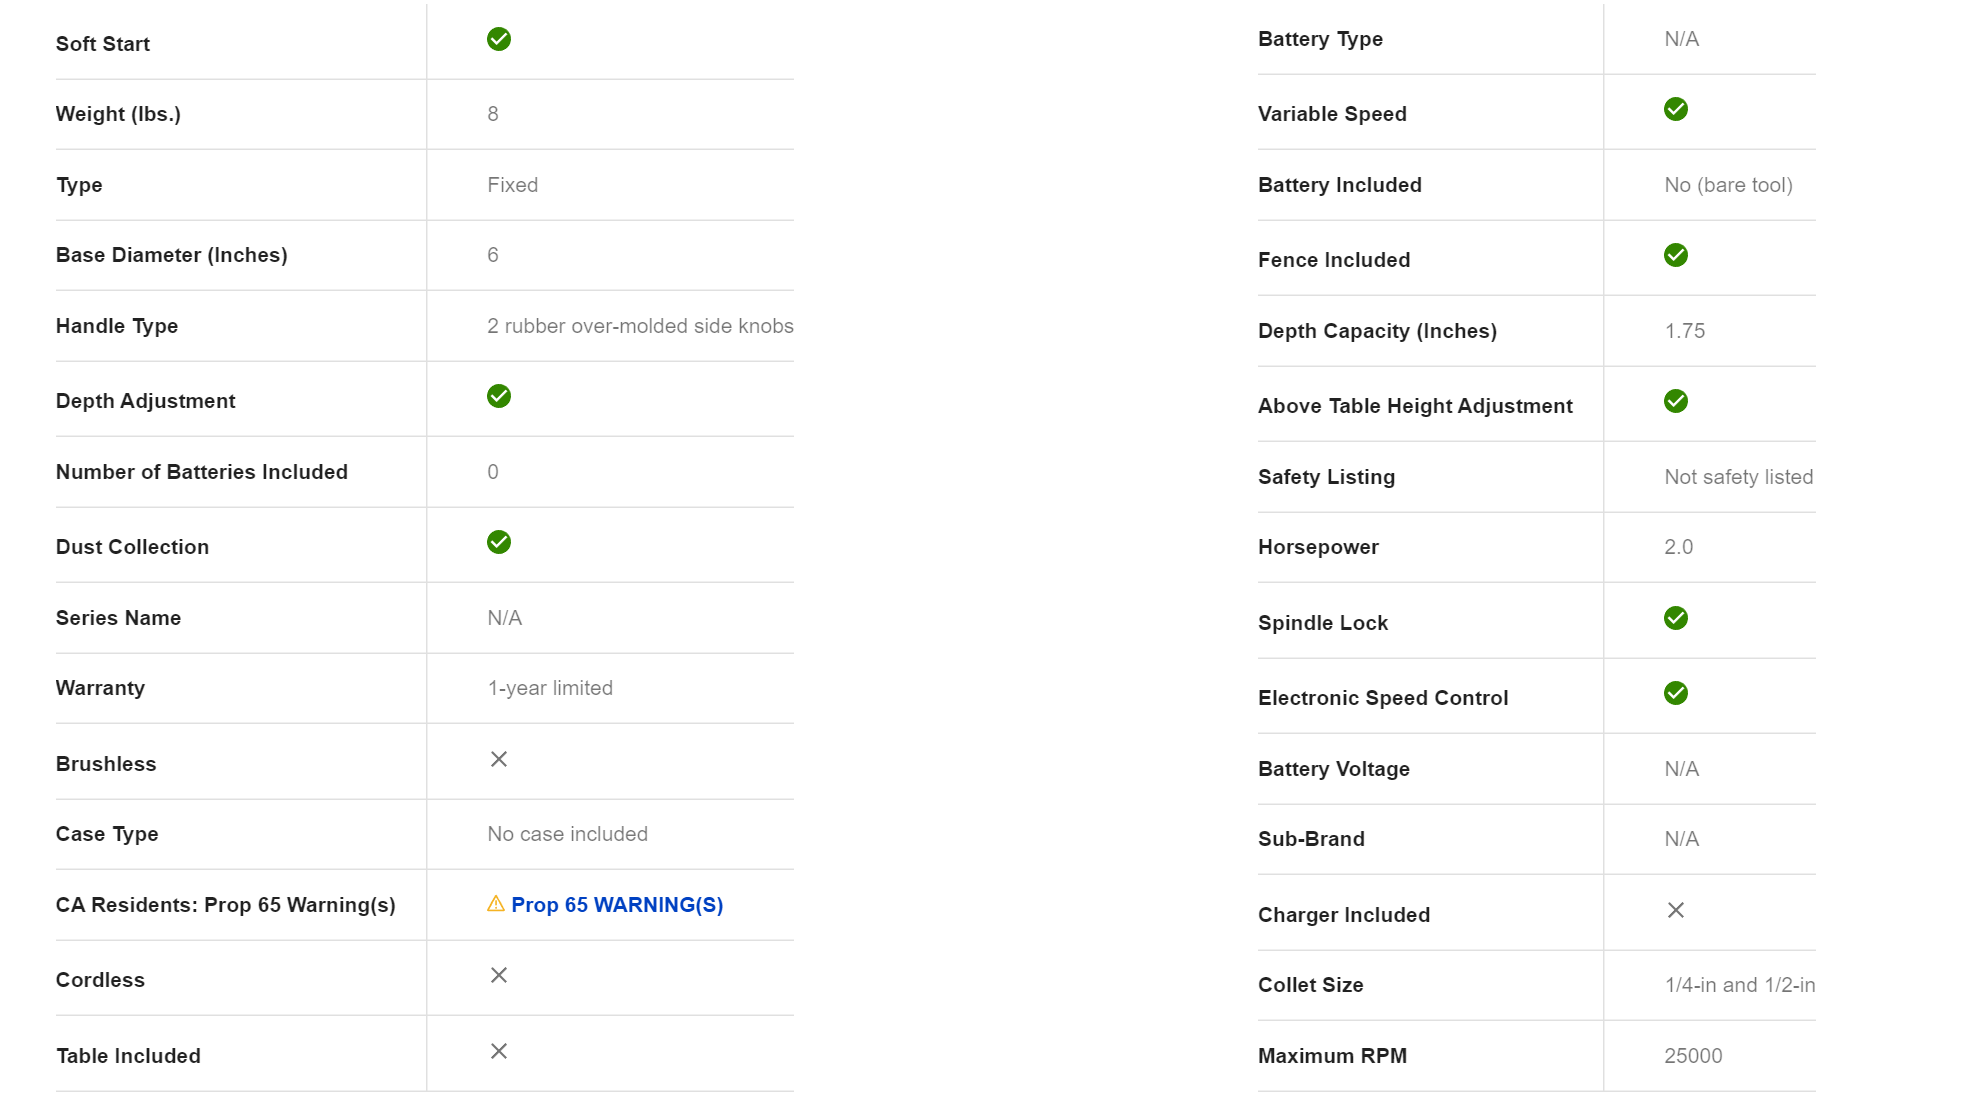Image resolution: width=1981 pixels, height=1115 pixels.
Task: Click the Warranty 1-year limited value
Action: (550, 688)
